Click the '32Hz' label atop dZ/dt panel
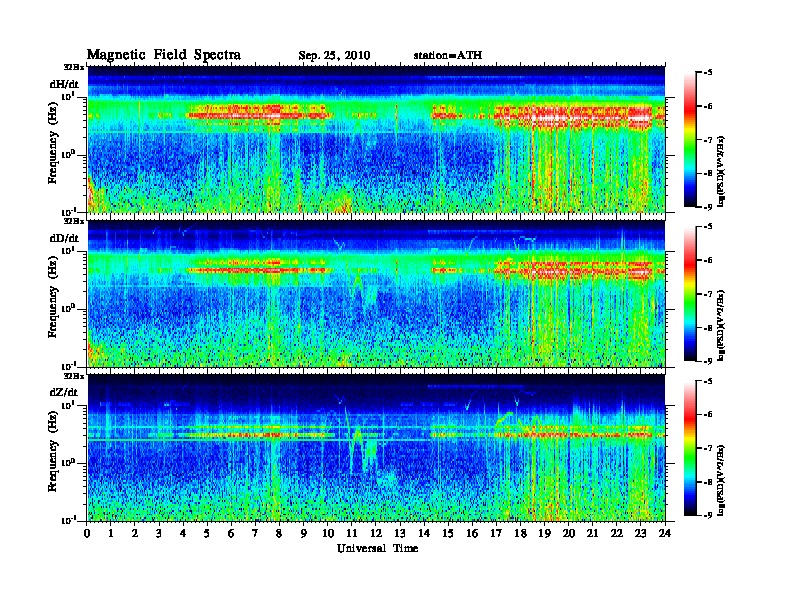Screen dimensions: 792x612 pyautogui.click(x=73, y=376)
